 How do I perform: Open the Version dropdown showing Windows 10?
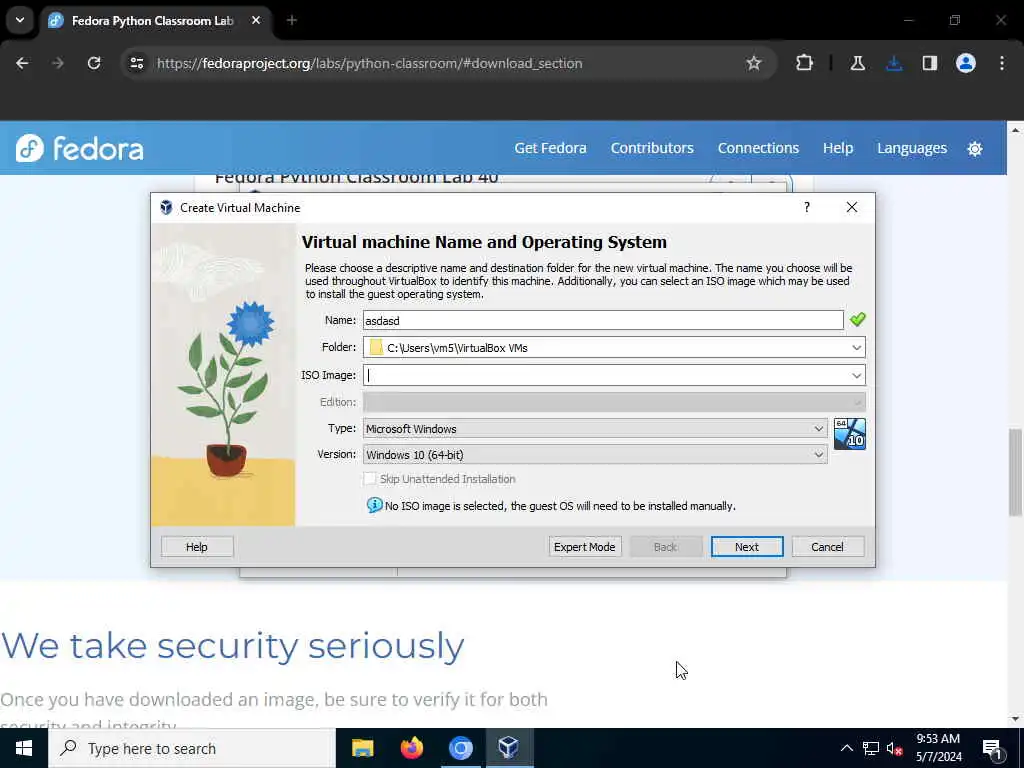595,455
